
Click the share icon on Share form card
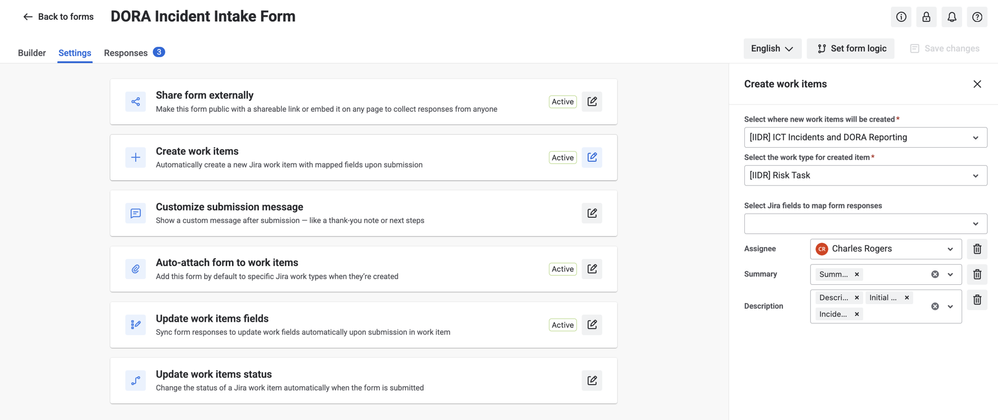pyautogui.click(x=136, y=102)
